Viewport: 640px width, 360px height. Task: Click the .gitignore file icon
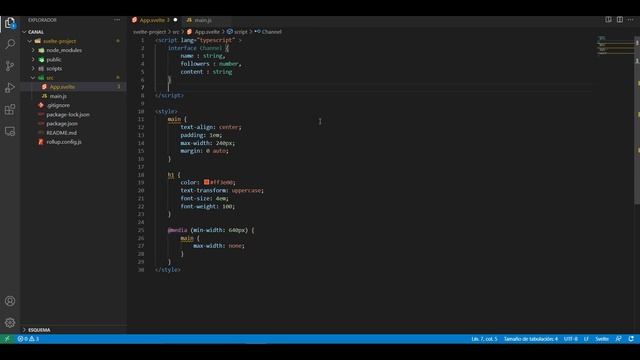[41, 105]
